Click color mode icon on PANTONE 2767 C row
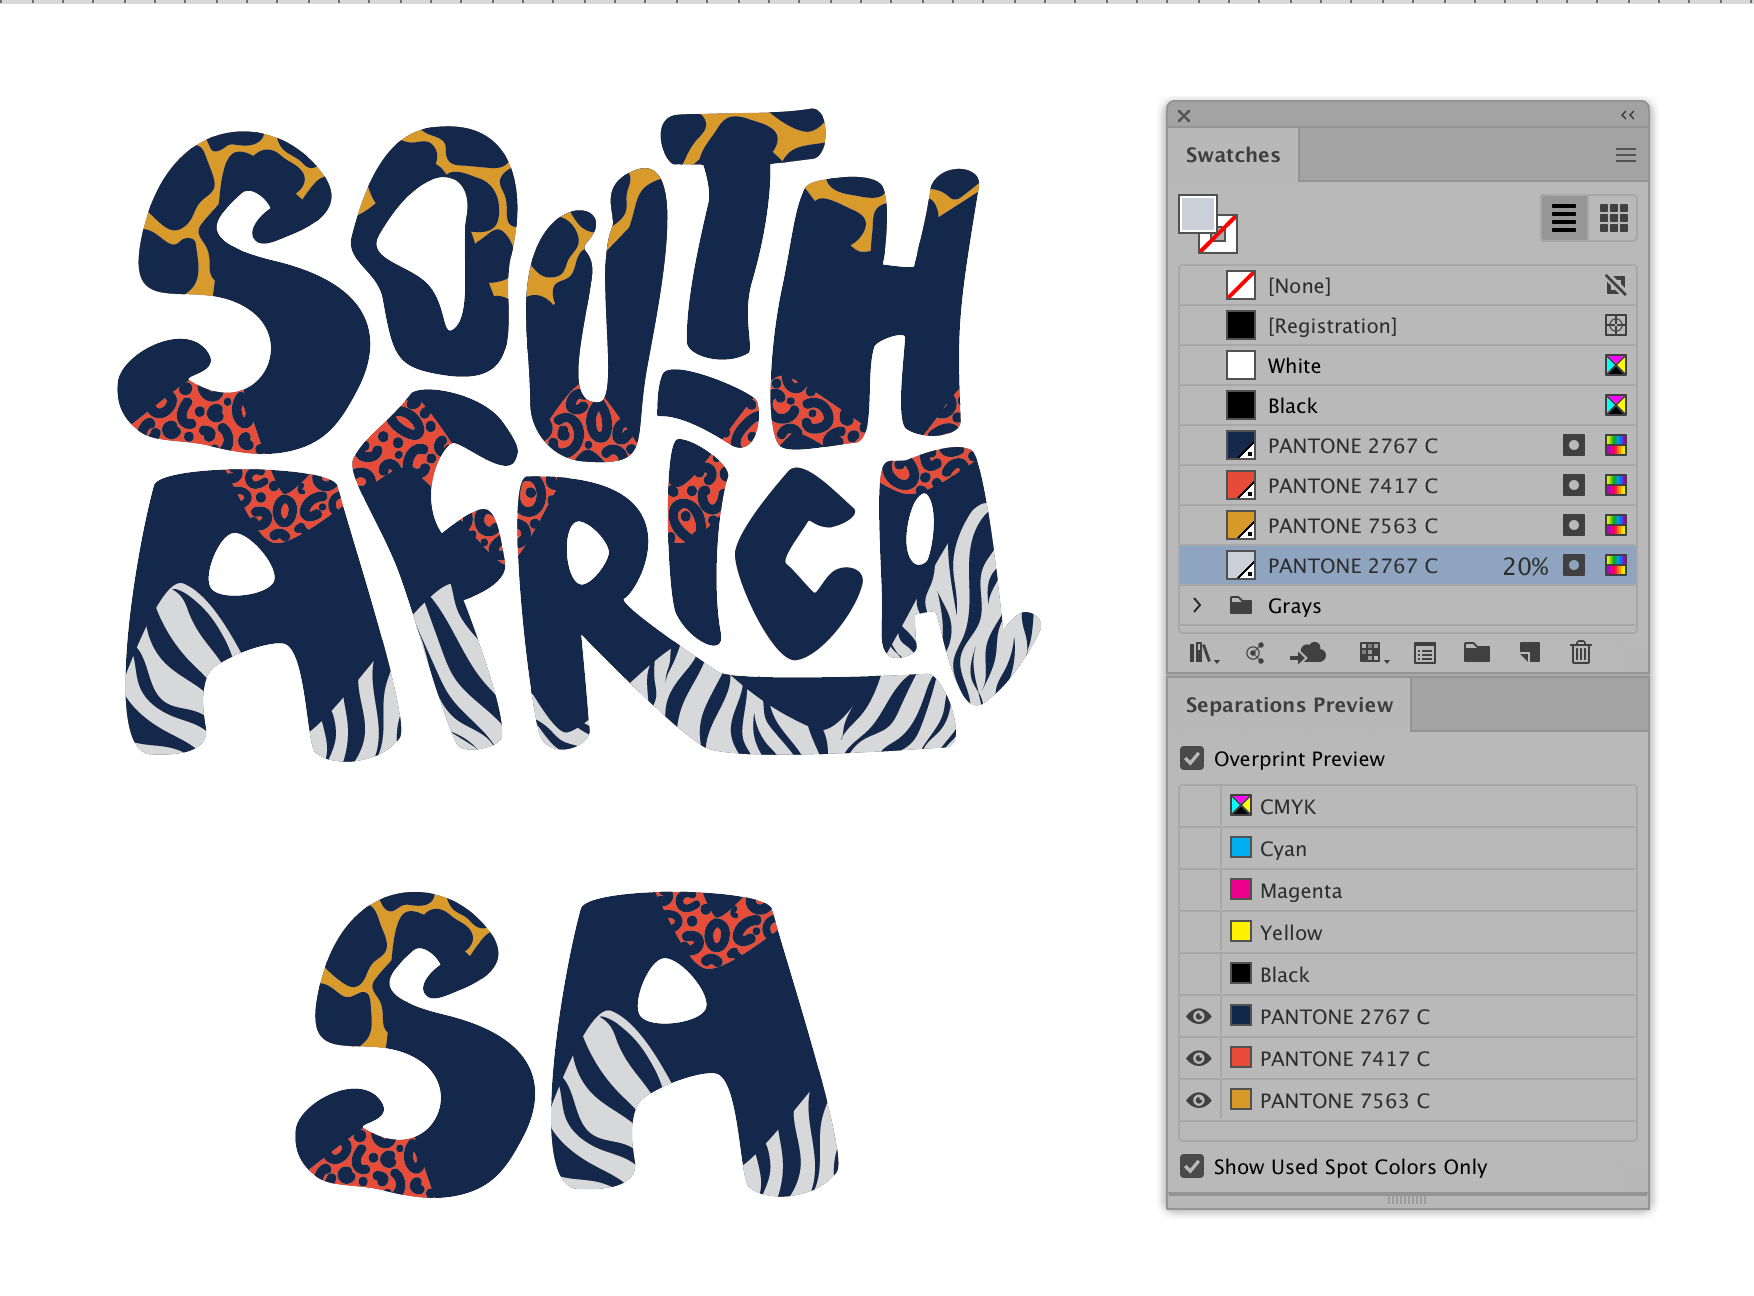This screenshot has width=1754, height=1296. point(1616,445)
